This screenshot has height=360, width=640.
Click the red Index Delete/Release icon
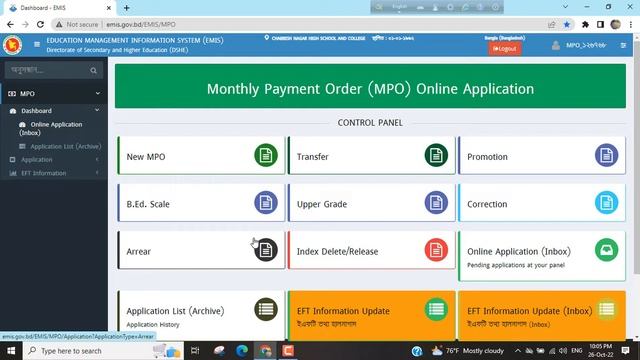pos(436,250)
